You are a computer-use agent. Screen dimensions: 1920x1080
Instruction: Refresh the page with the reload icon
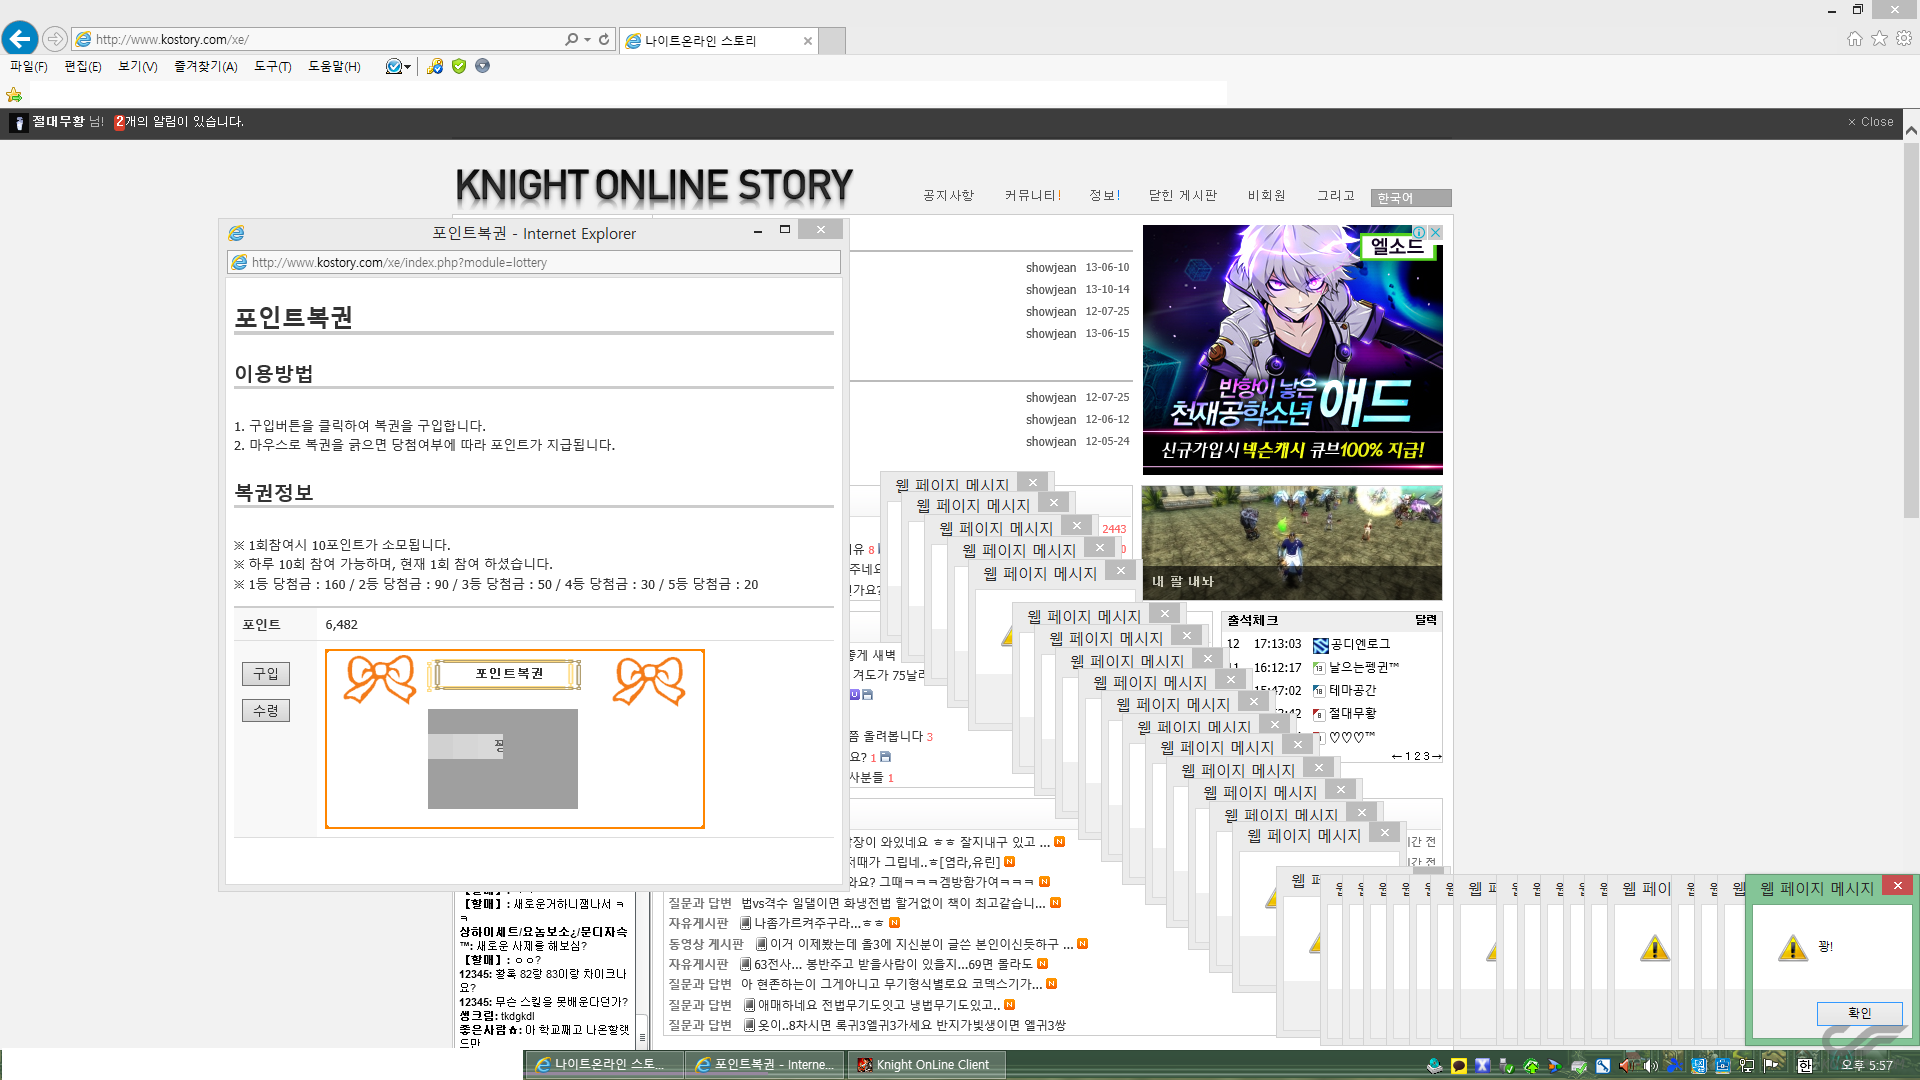click(604, 39)
